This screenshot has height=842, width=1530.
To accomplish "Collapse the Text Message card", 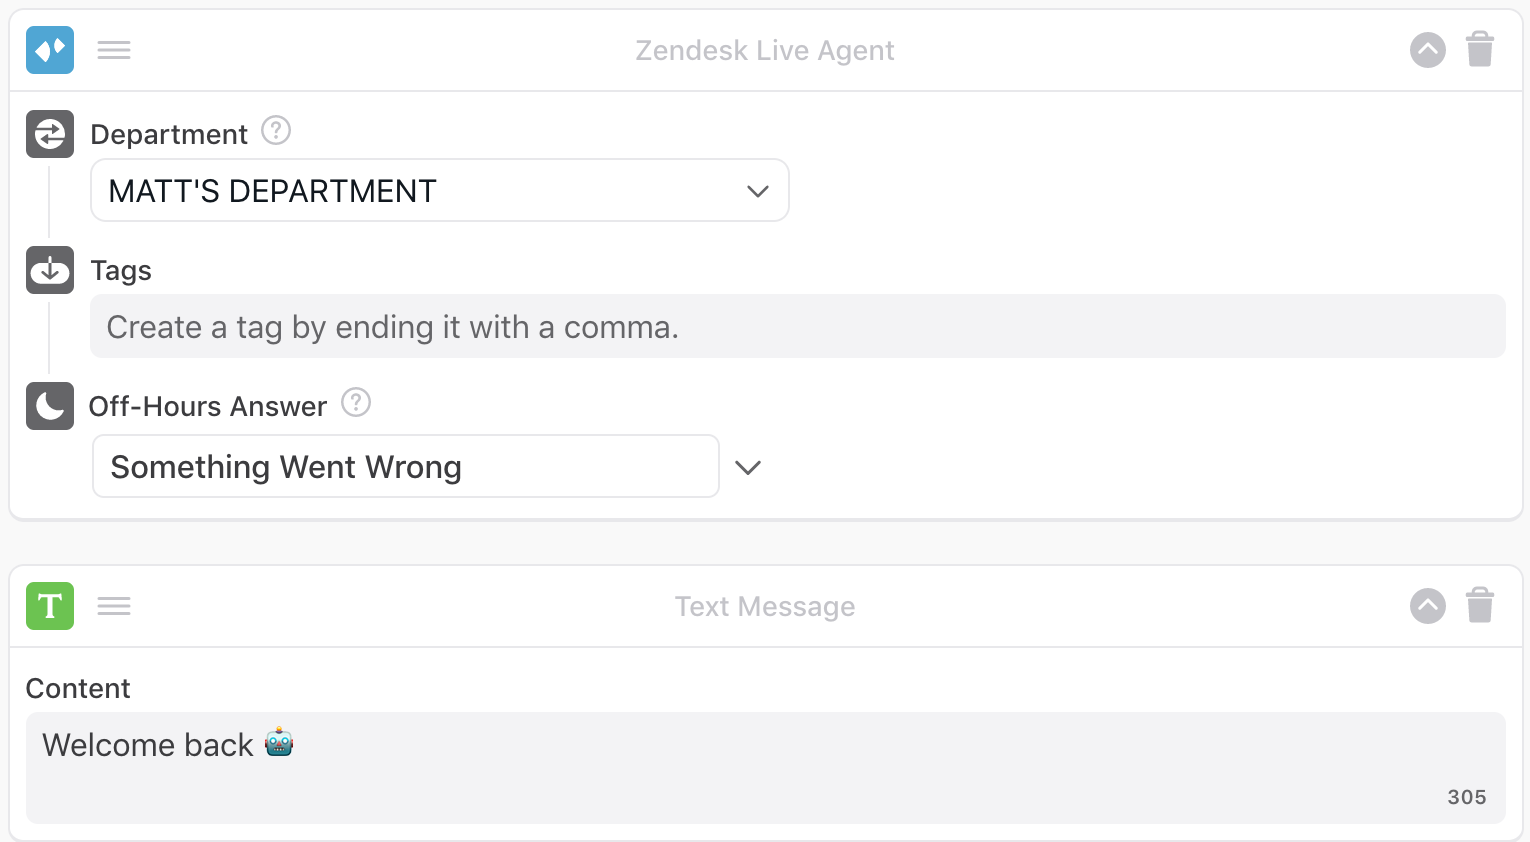I will point(1428,606).
